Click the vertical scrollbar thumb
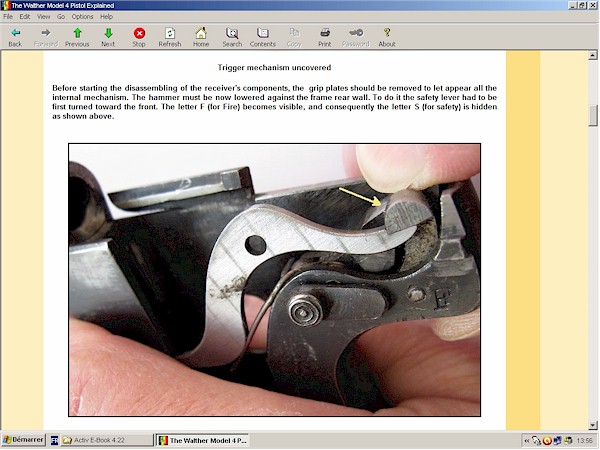The height and width of the screenshot is (450, 600). (x=593, y=115)
